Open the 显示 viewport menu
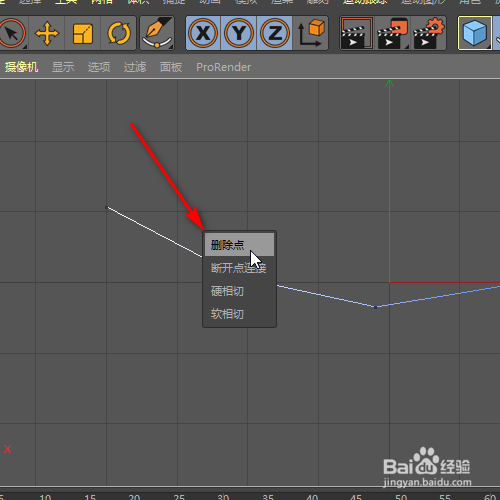This screenshot has height=500, width=500. (63, 67)
